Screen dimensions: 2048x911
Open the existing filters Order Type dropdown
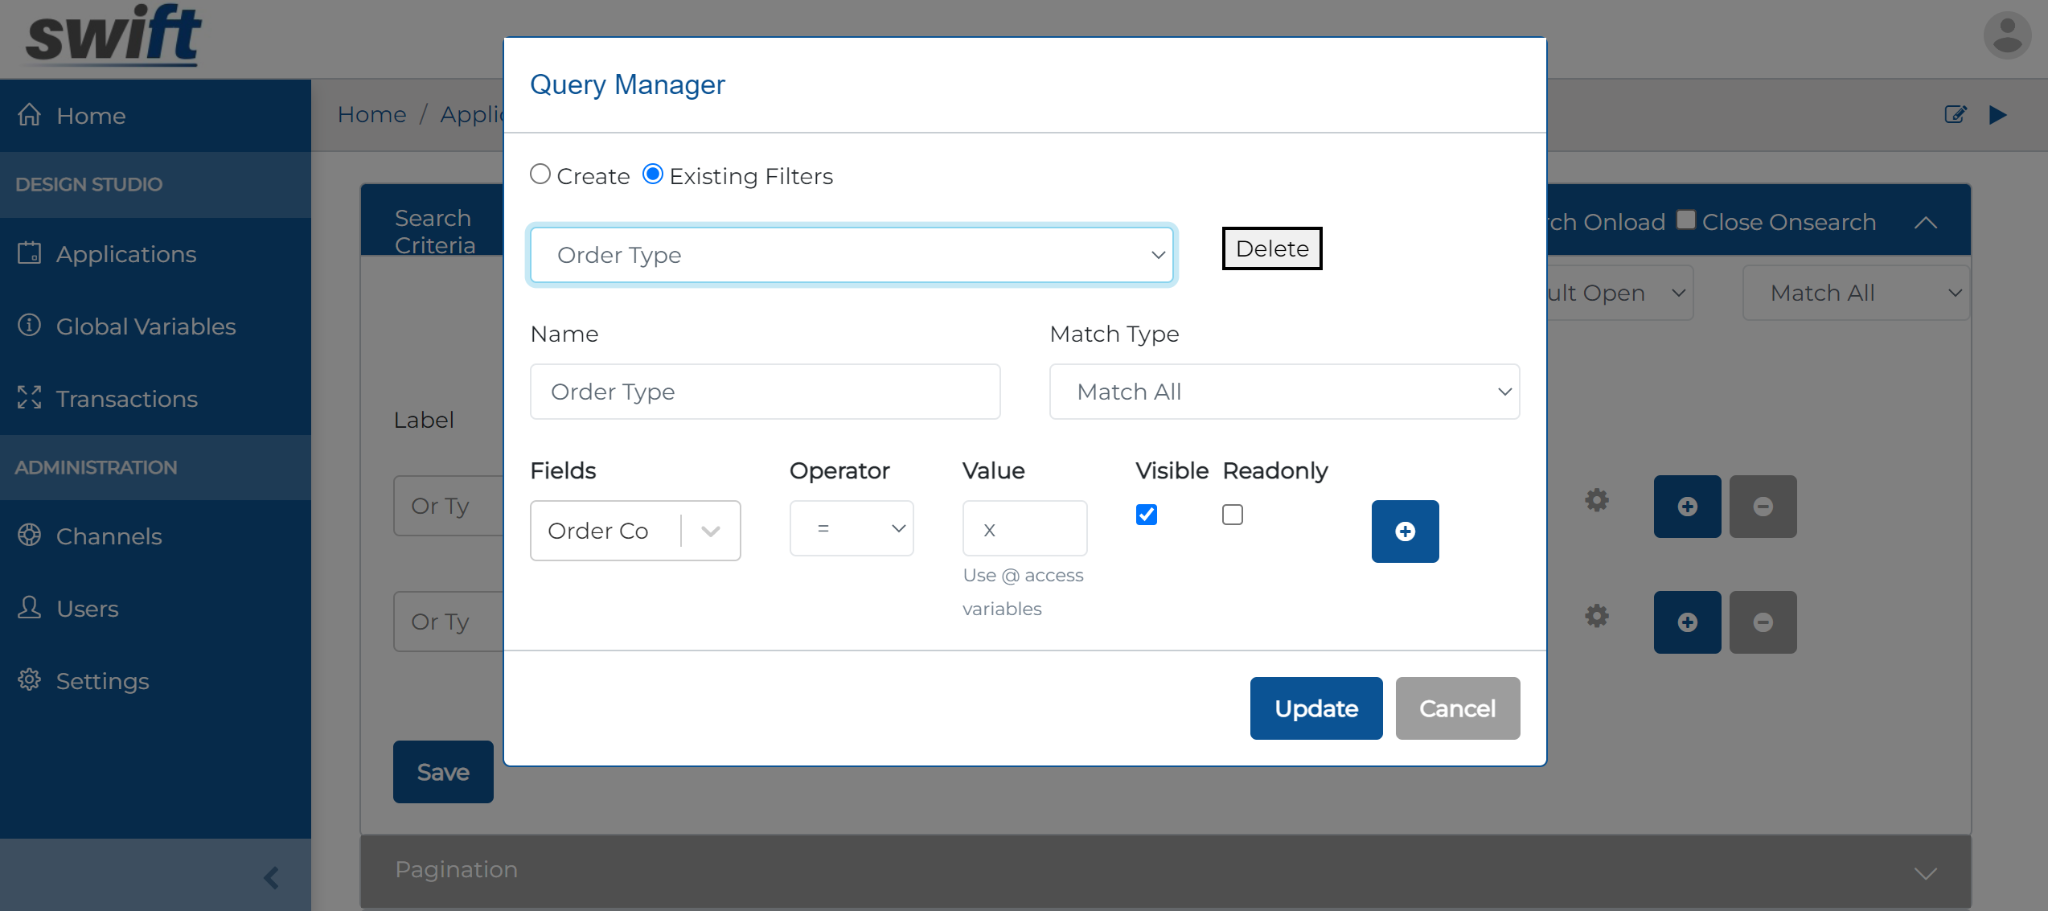(851, 255)
